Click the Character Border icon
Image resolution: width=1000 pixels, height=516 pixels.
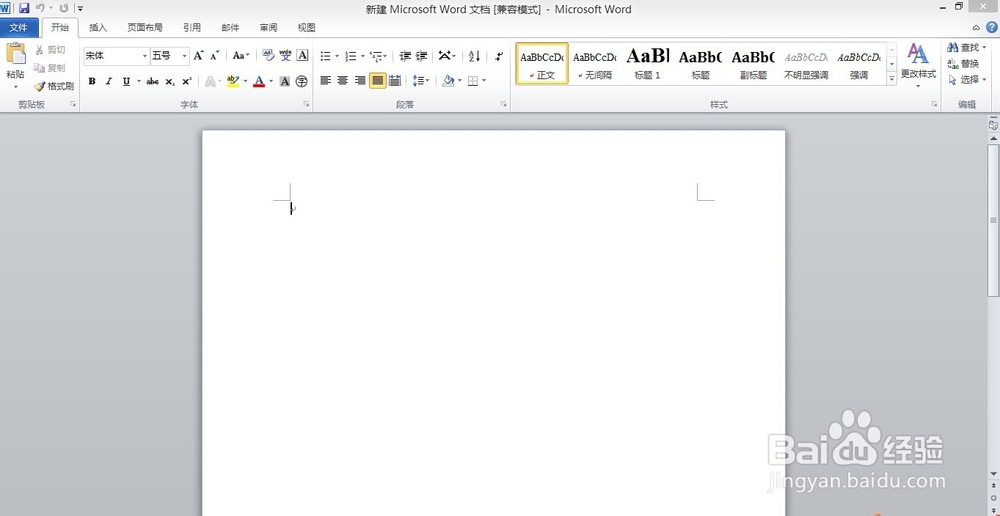coord(302,55)
